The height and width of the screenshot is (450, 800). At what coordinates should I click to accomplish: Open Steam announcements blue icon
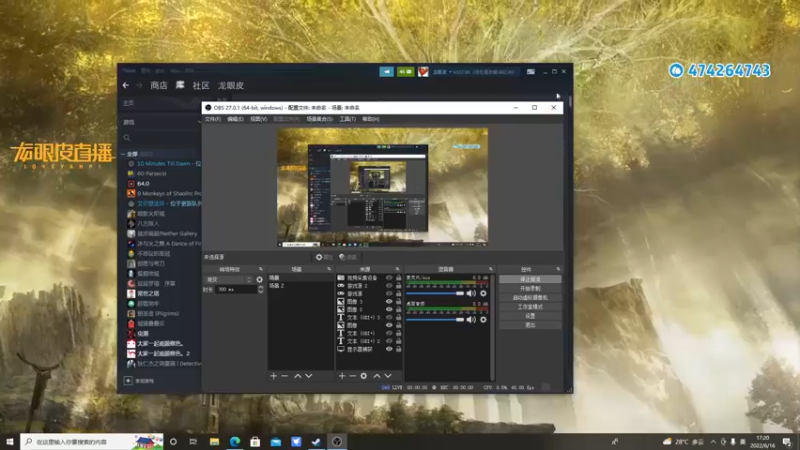(x=386, y=72)
